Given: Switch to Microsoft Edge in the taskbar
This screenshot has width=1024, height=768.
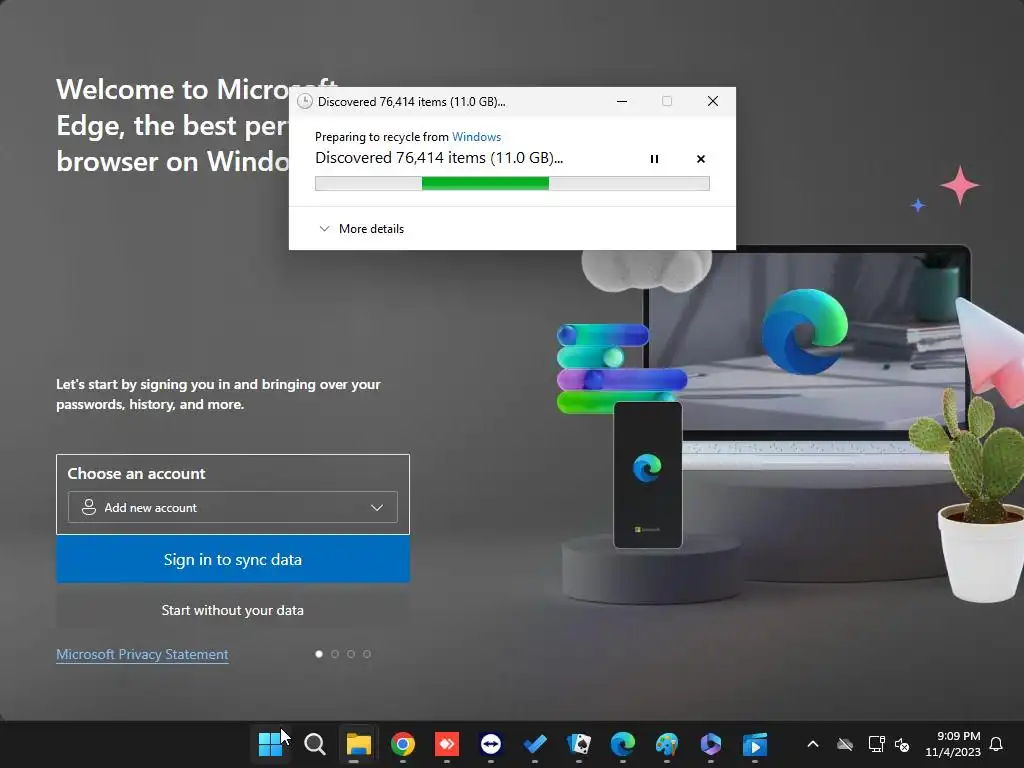Looking at the screenshot, I should (623, 744).
